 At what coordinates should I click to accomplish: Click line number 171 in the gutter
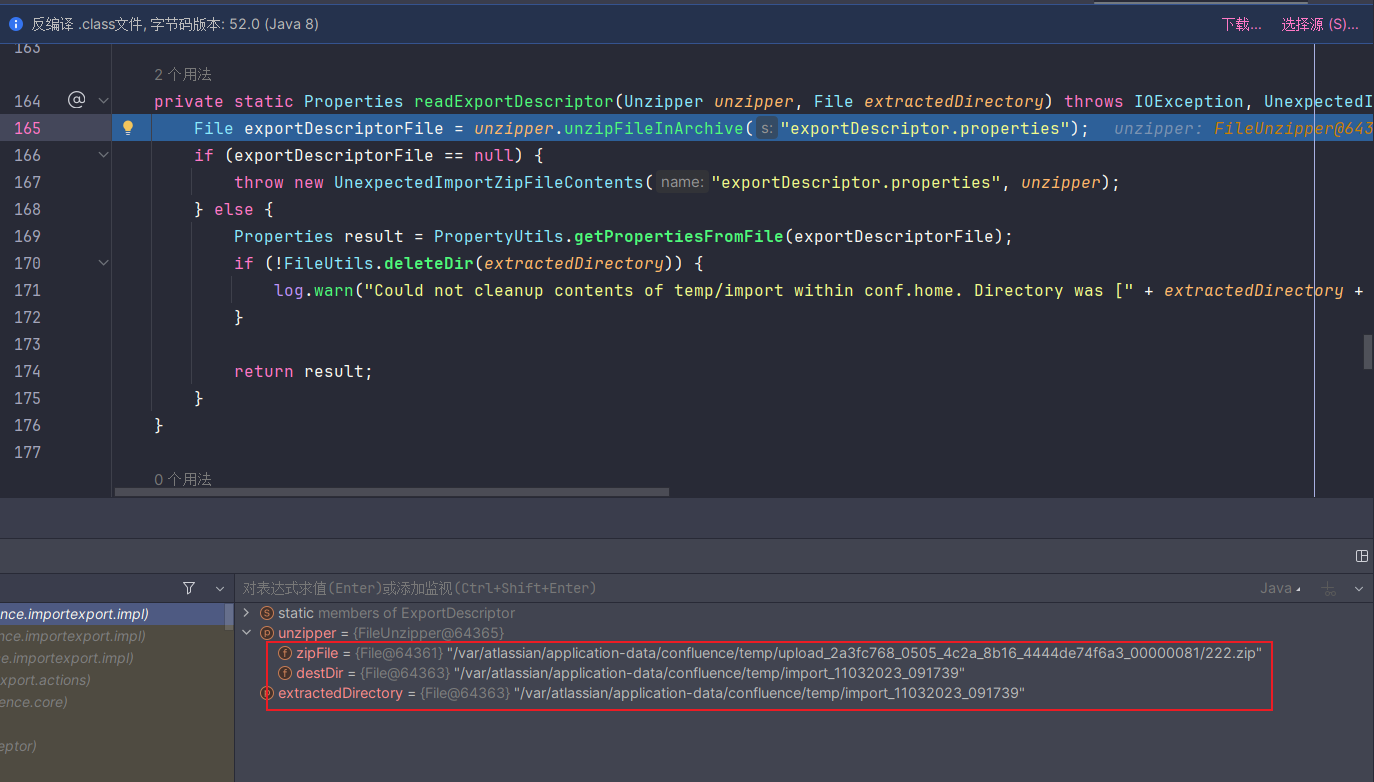click(28, 290)
